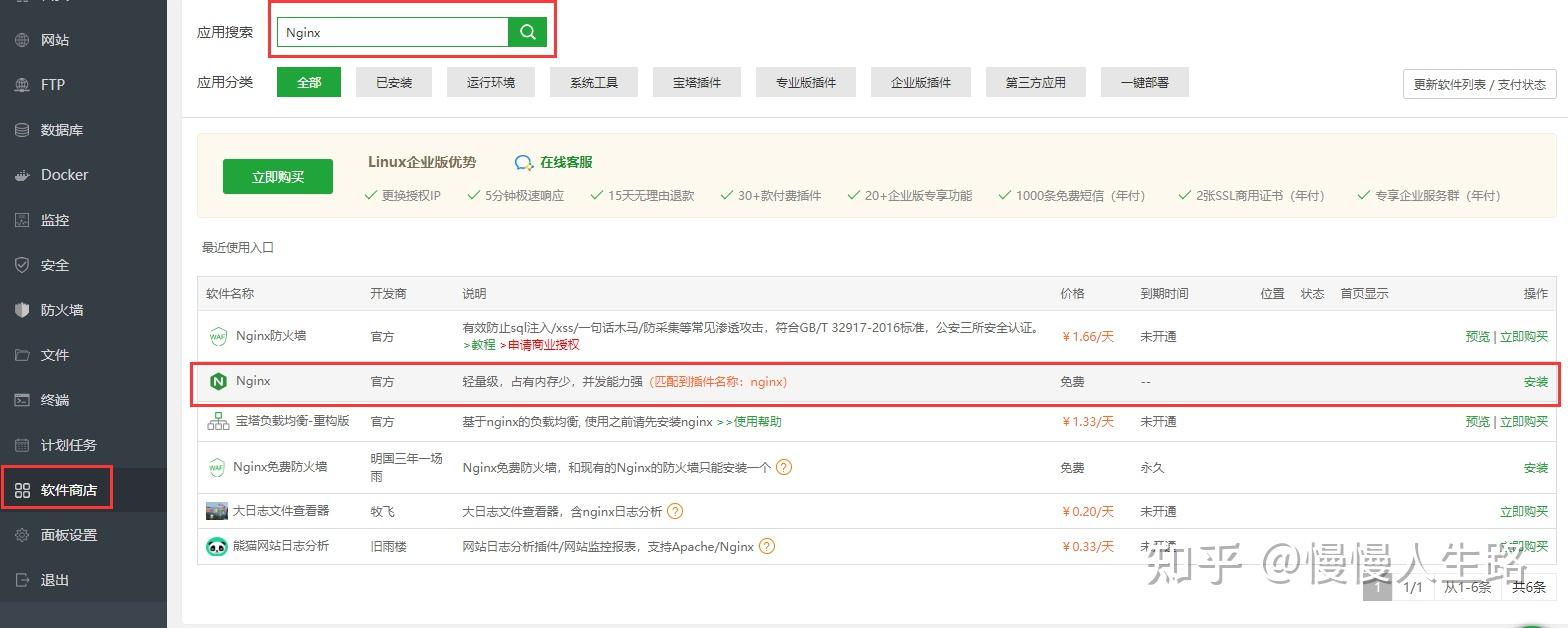Click the FTP sidebar icon
The width and height of the screenshot is (1568, 628).
(22, 85)
